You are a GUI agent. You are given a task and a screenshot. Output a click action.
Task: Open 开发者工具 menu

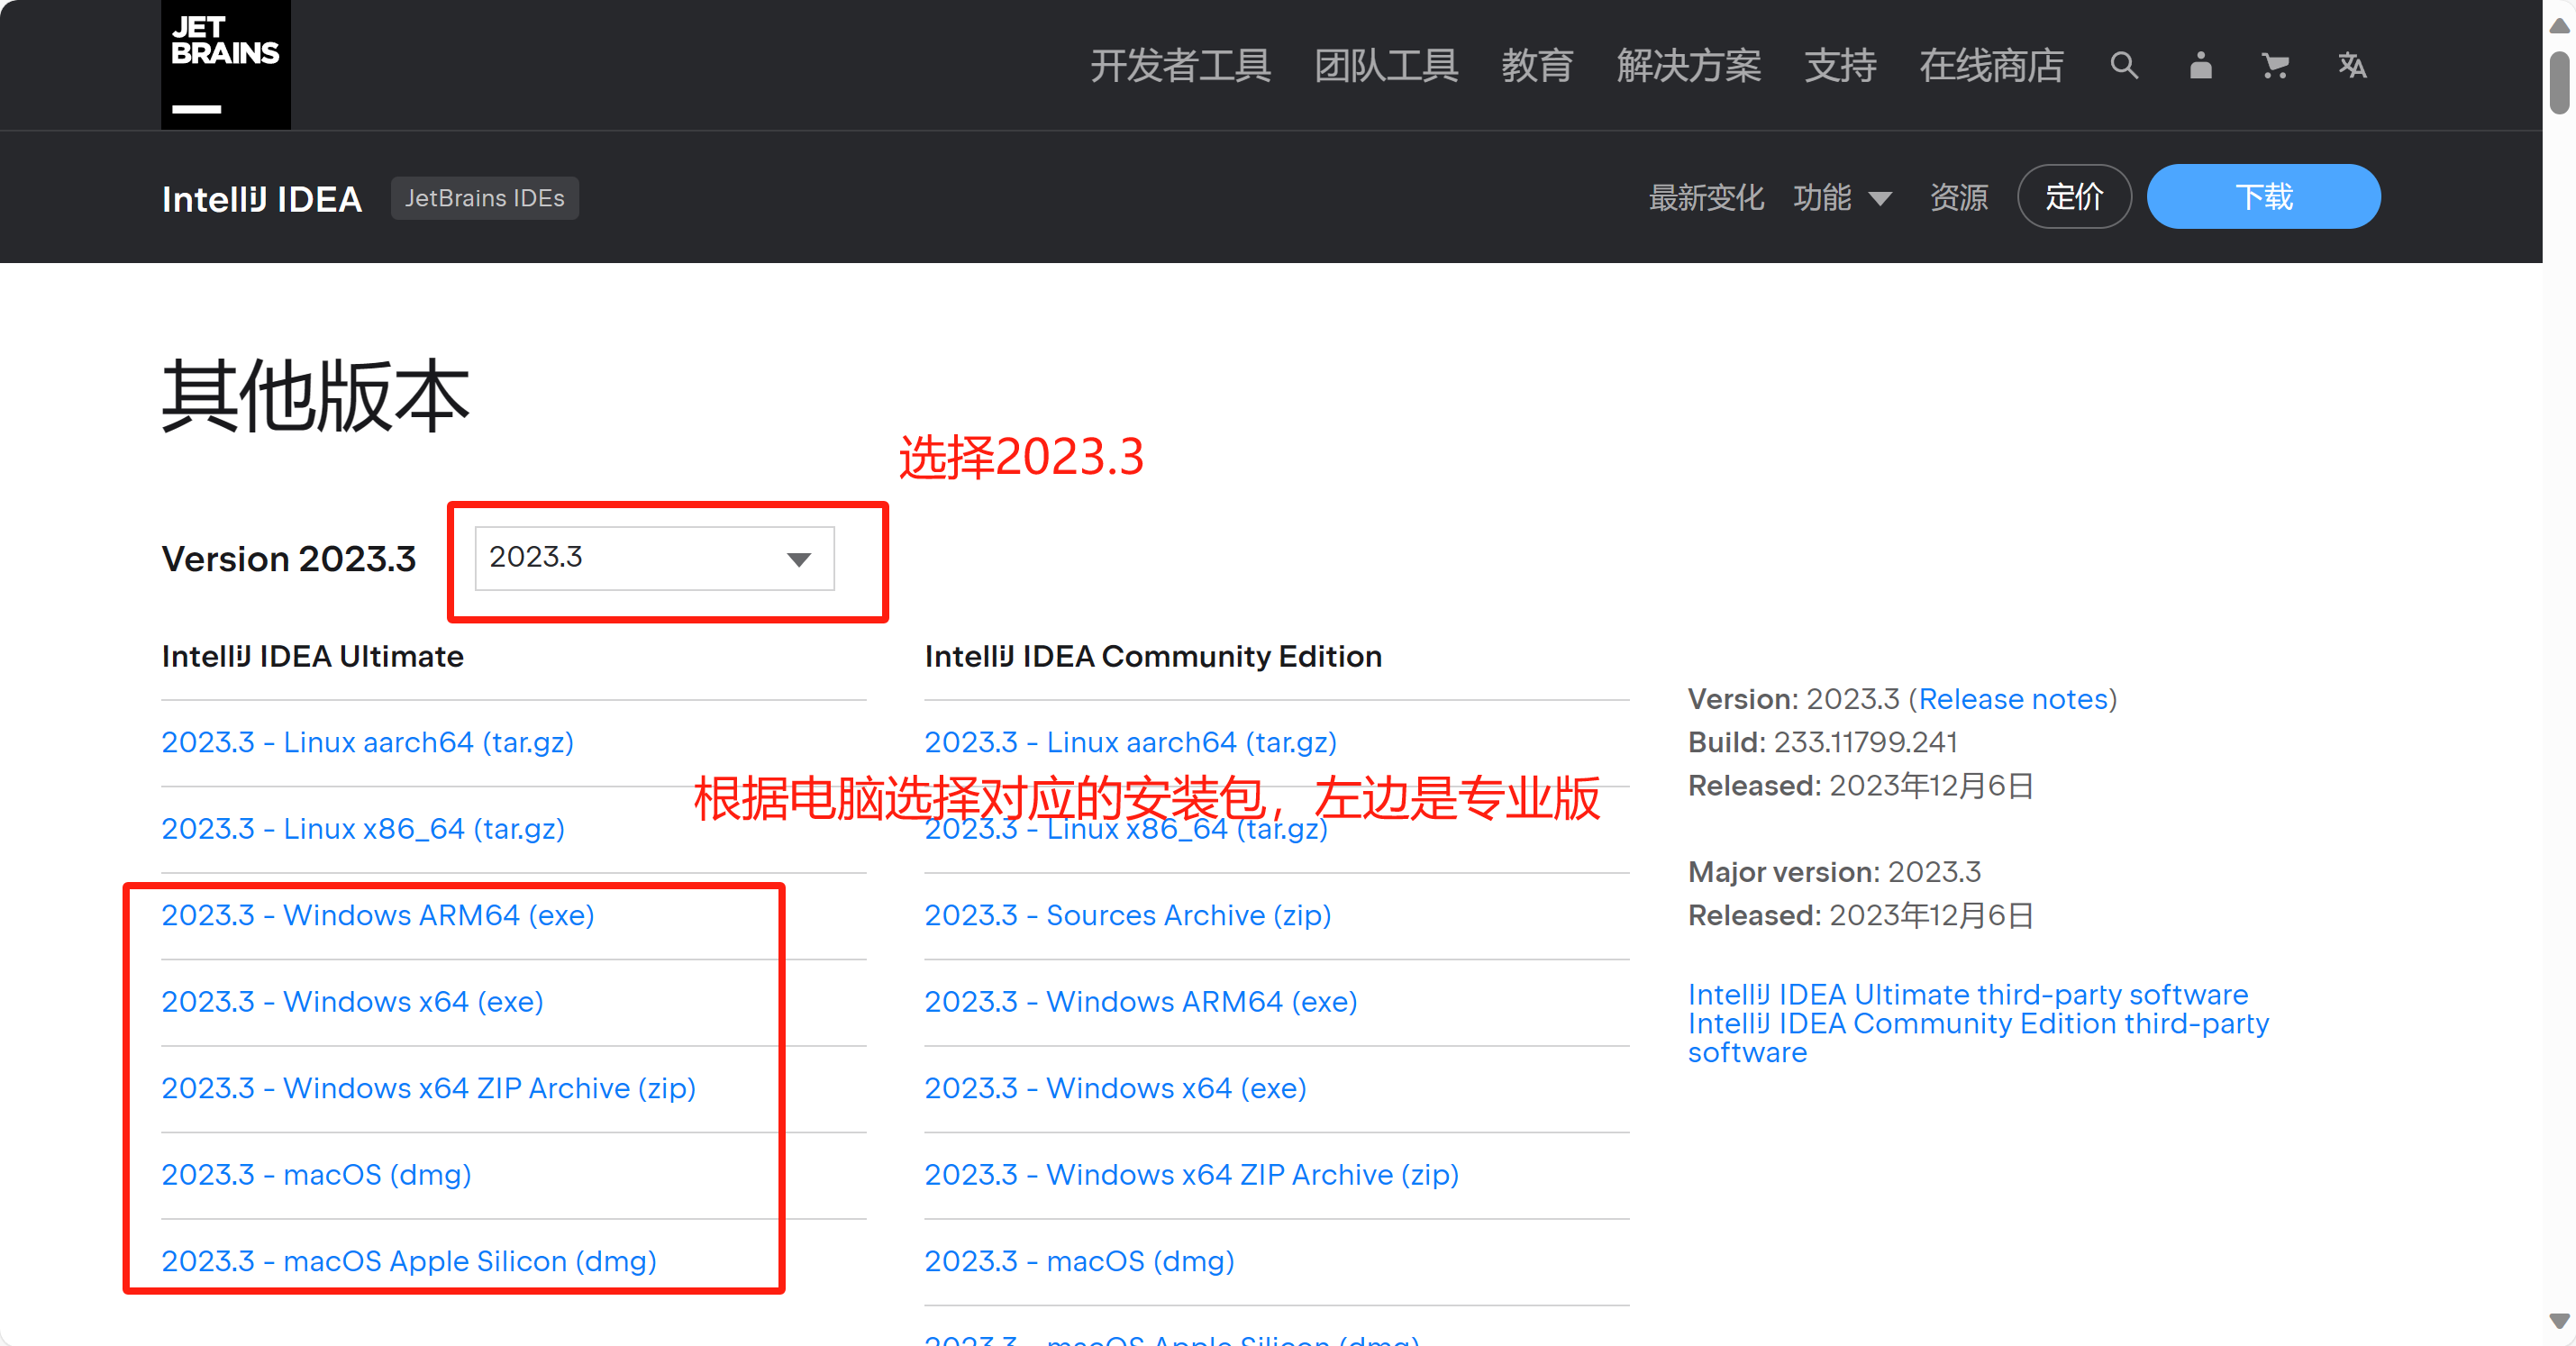coord(1180,66)
